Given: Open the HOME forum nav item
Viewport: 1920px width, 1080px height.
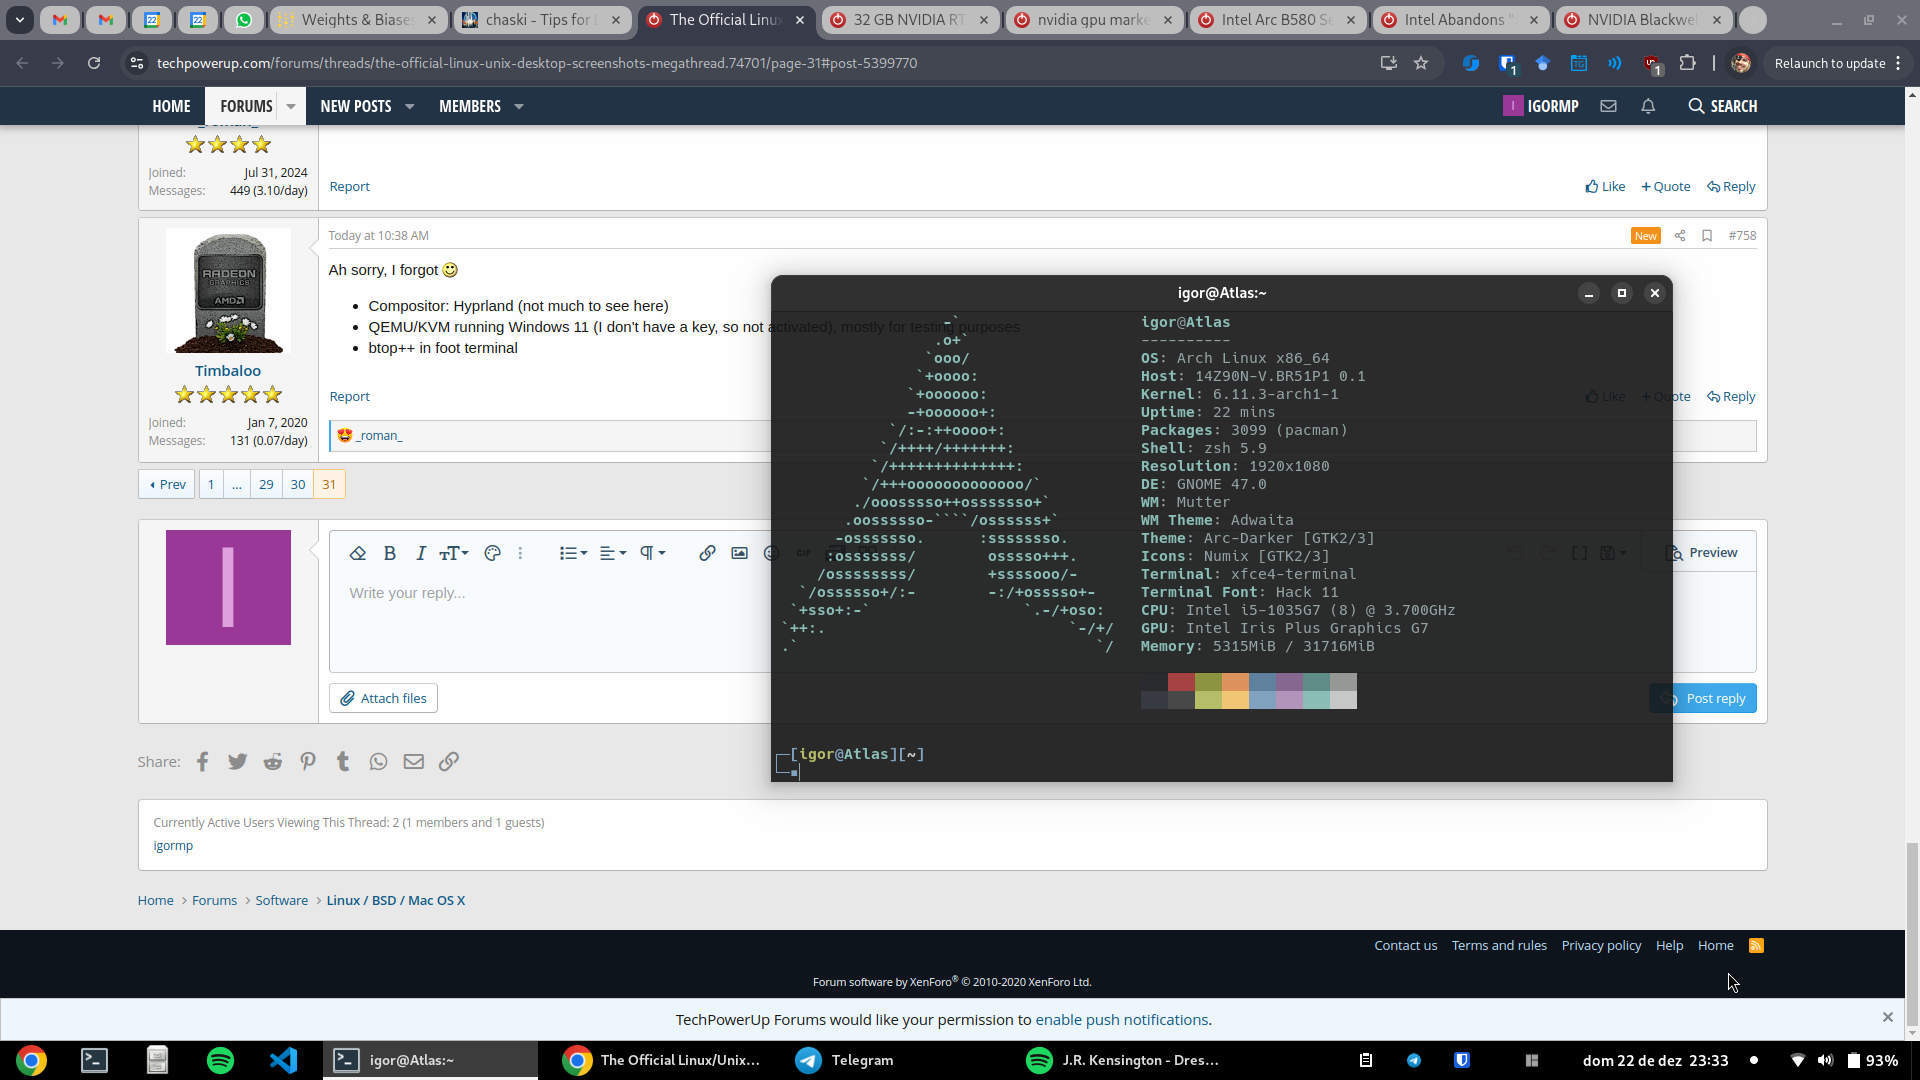Looking at the screenshot, I should pyautogui.click(x=171, y=106).
